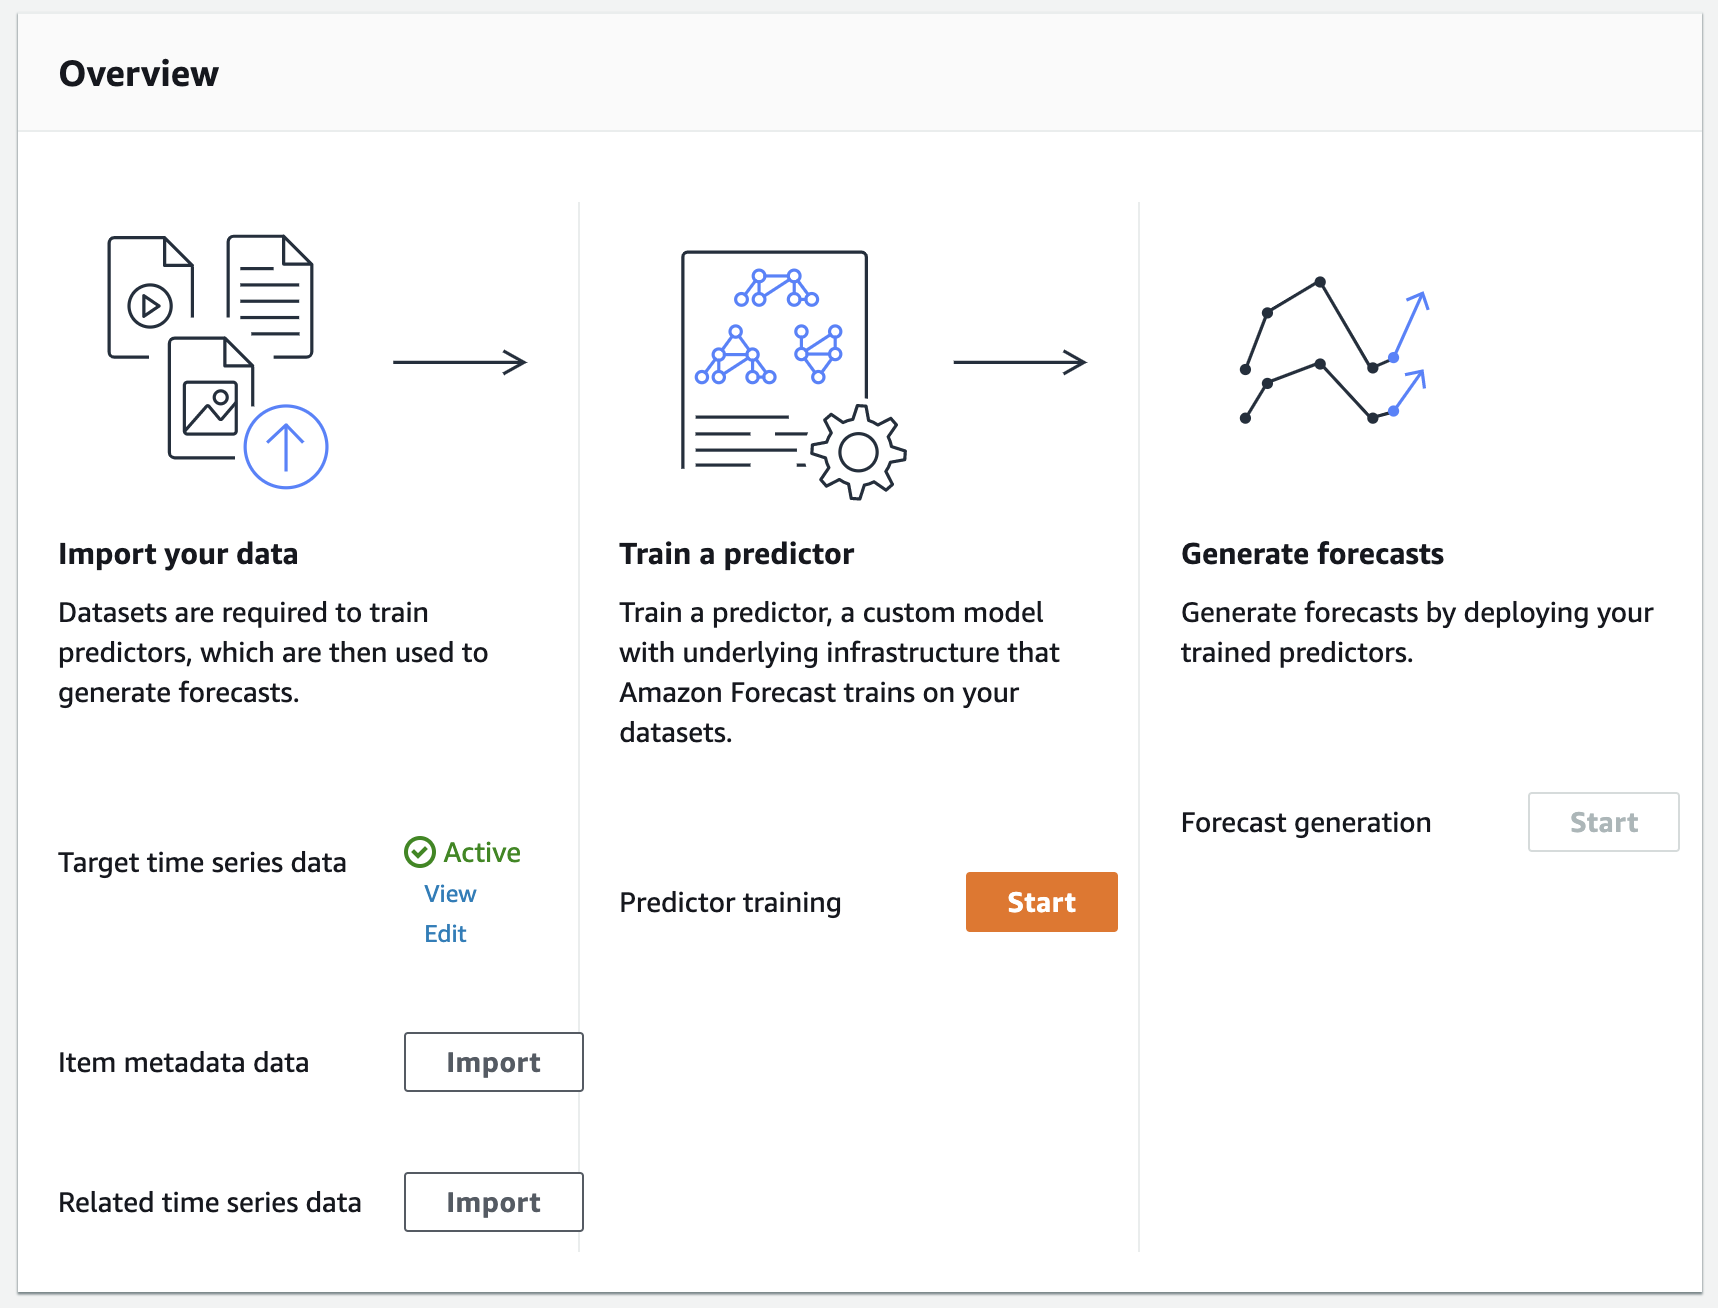Import item metadata data
The height and width of the screenshot is (1308, 1718).
click(493, 1062)
